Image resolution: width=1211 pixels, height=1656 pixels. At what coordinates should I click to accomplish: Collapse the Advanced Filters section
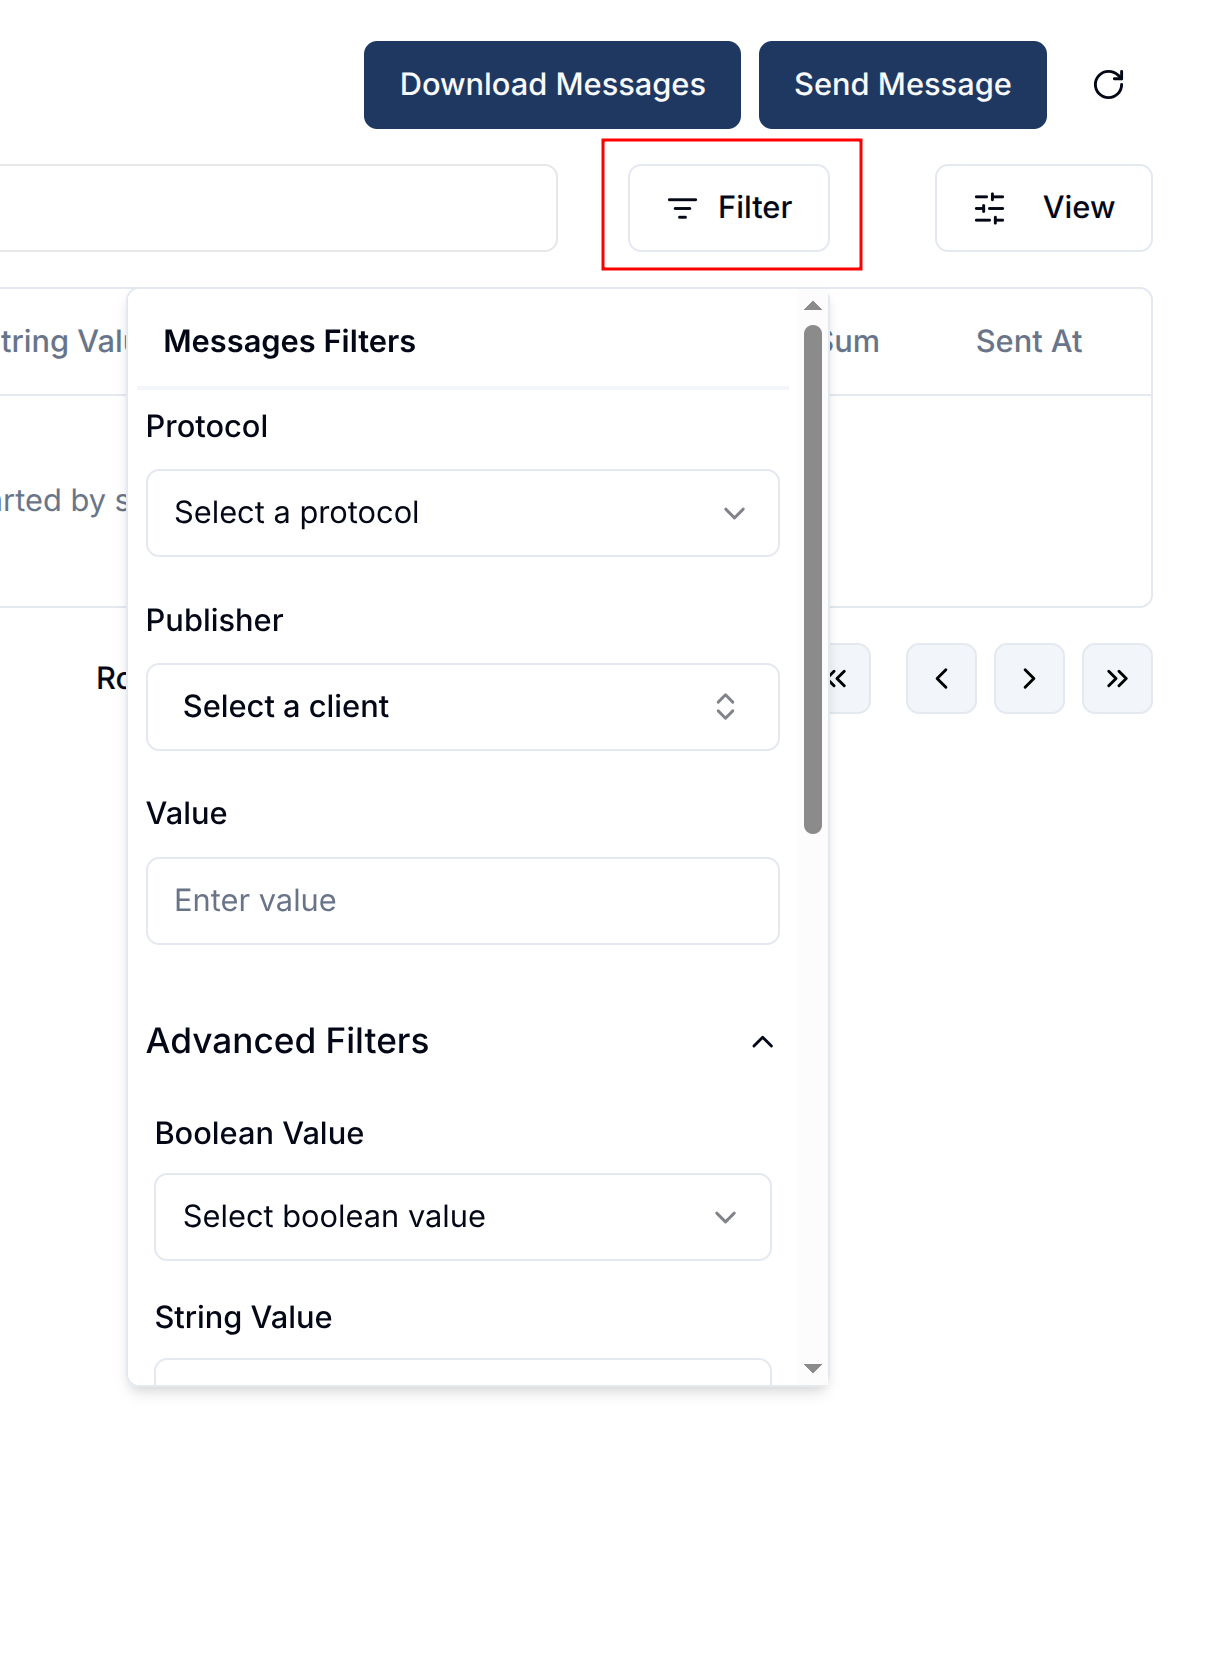(763, 1042)
